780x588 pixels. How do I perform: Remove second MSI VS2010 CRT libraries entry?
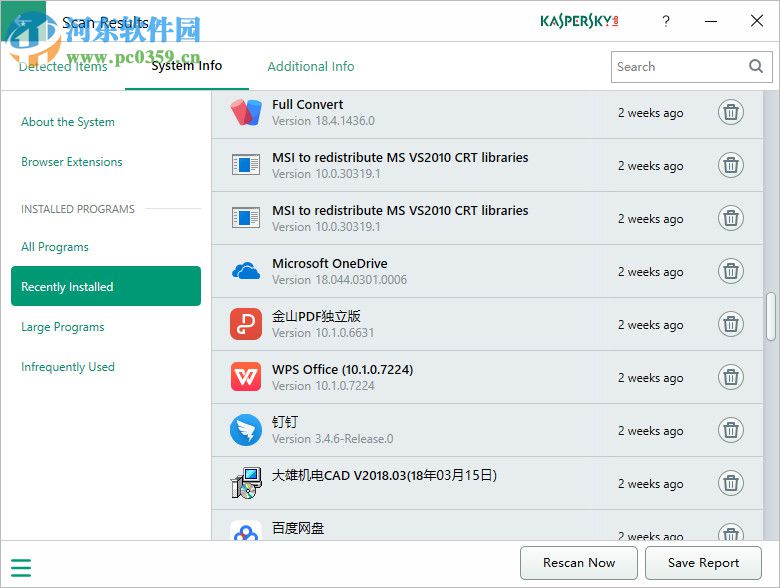(730, 218)
